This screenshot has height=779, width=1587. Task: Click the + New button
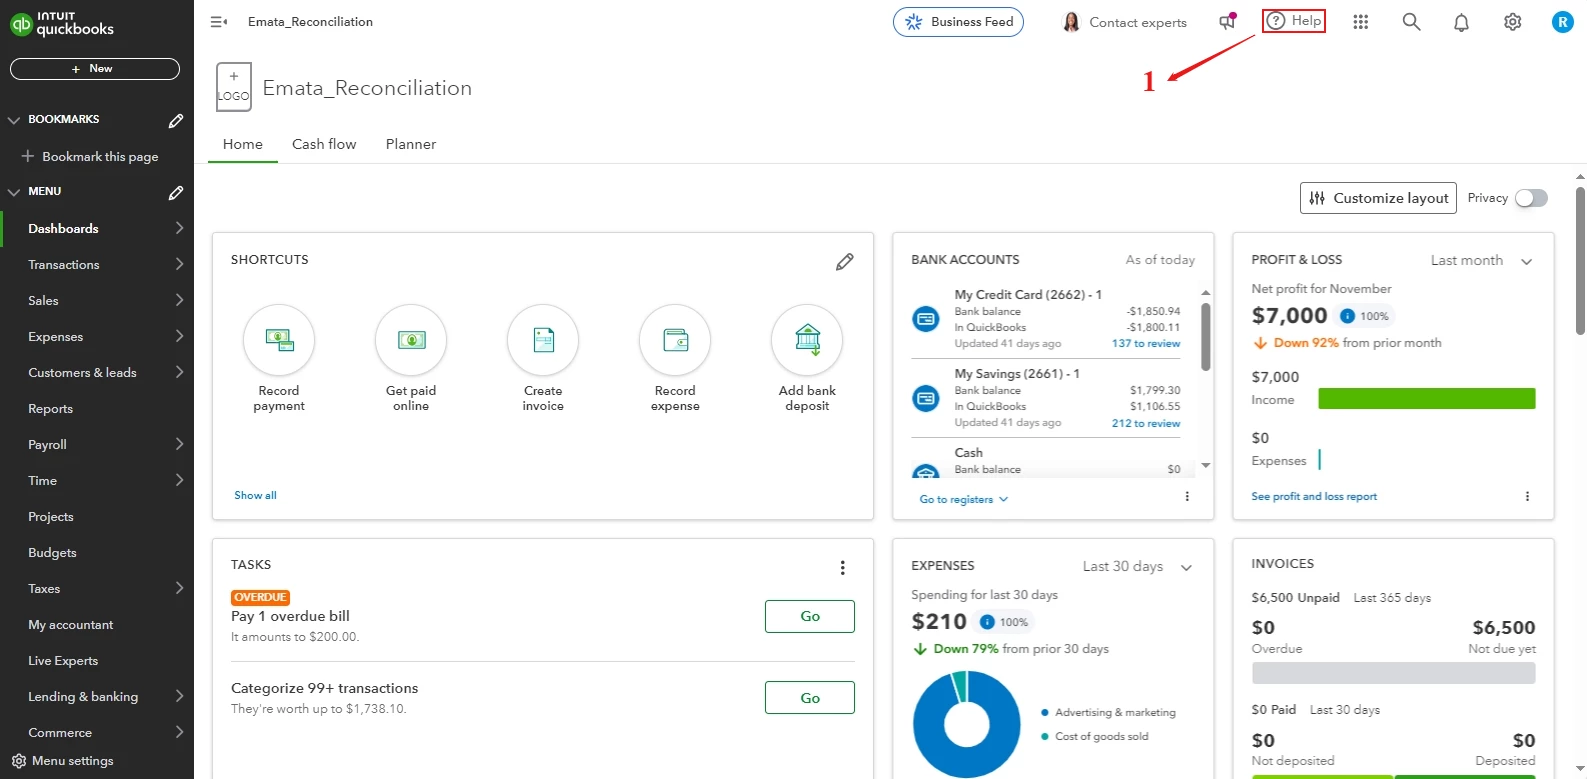pos(95,69)
